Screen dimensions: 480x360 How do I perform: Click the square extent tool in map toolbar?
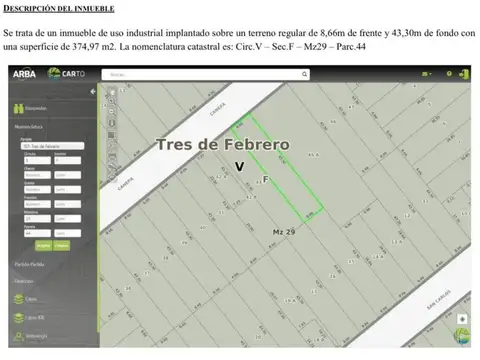(112, 135)
